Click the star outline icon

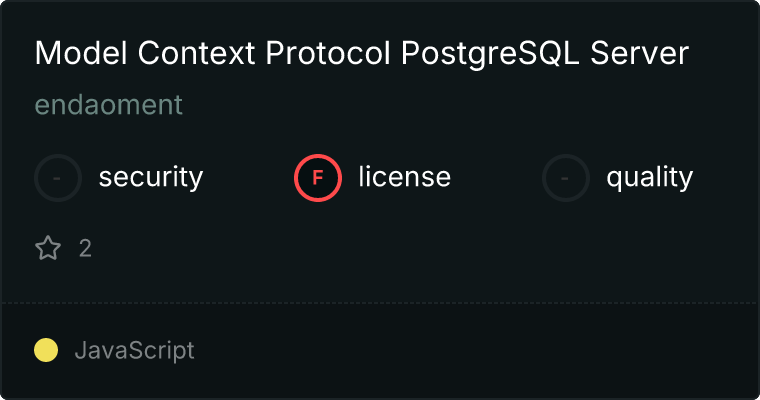[x=48, y=248]
